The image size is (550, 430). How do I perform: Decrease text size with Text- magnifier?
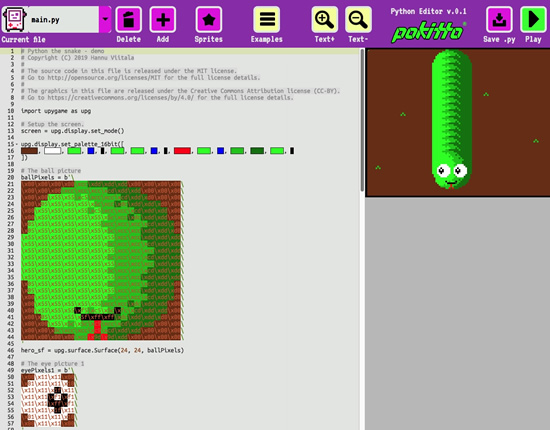358,20
